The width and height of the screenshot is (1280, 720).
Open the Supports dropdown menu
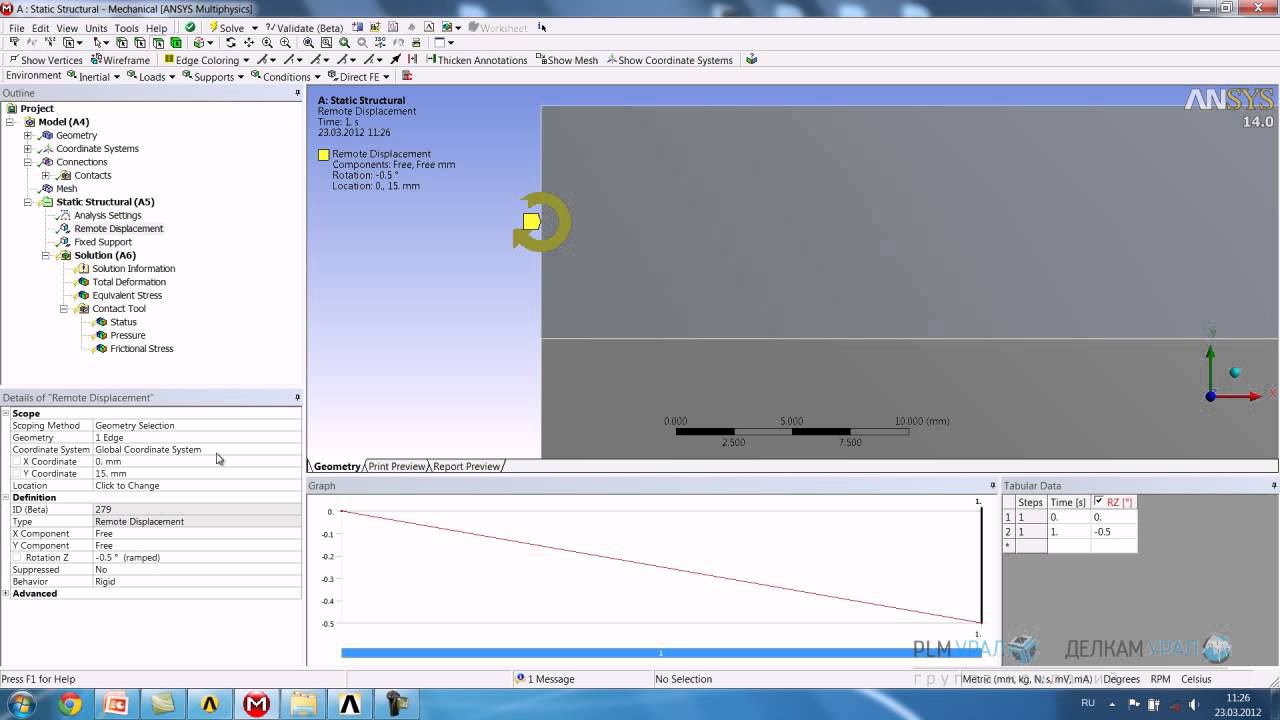213,77
